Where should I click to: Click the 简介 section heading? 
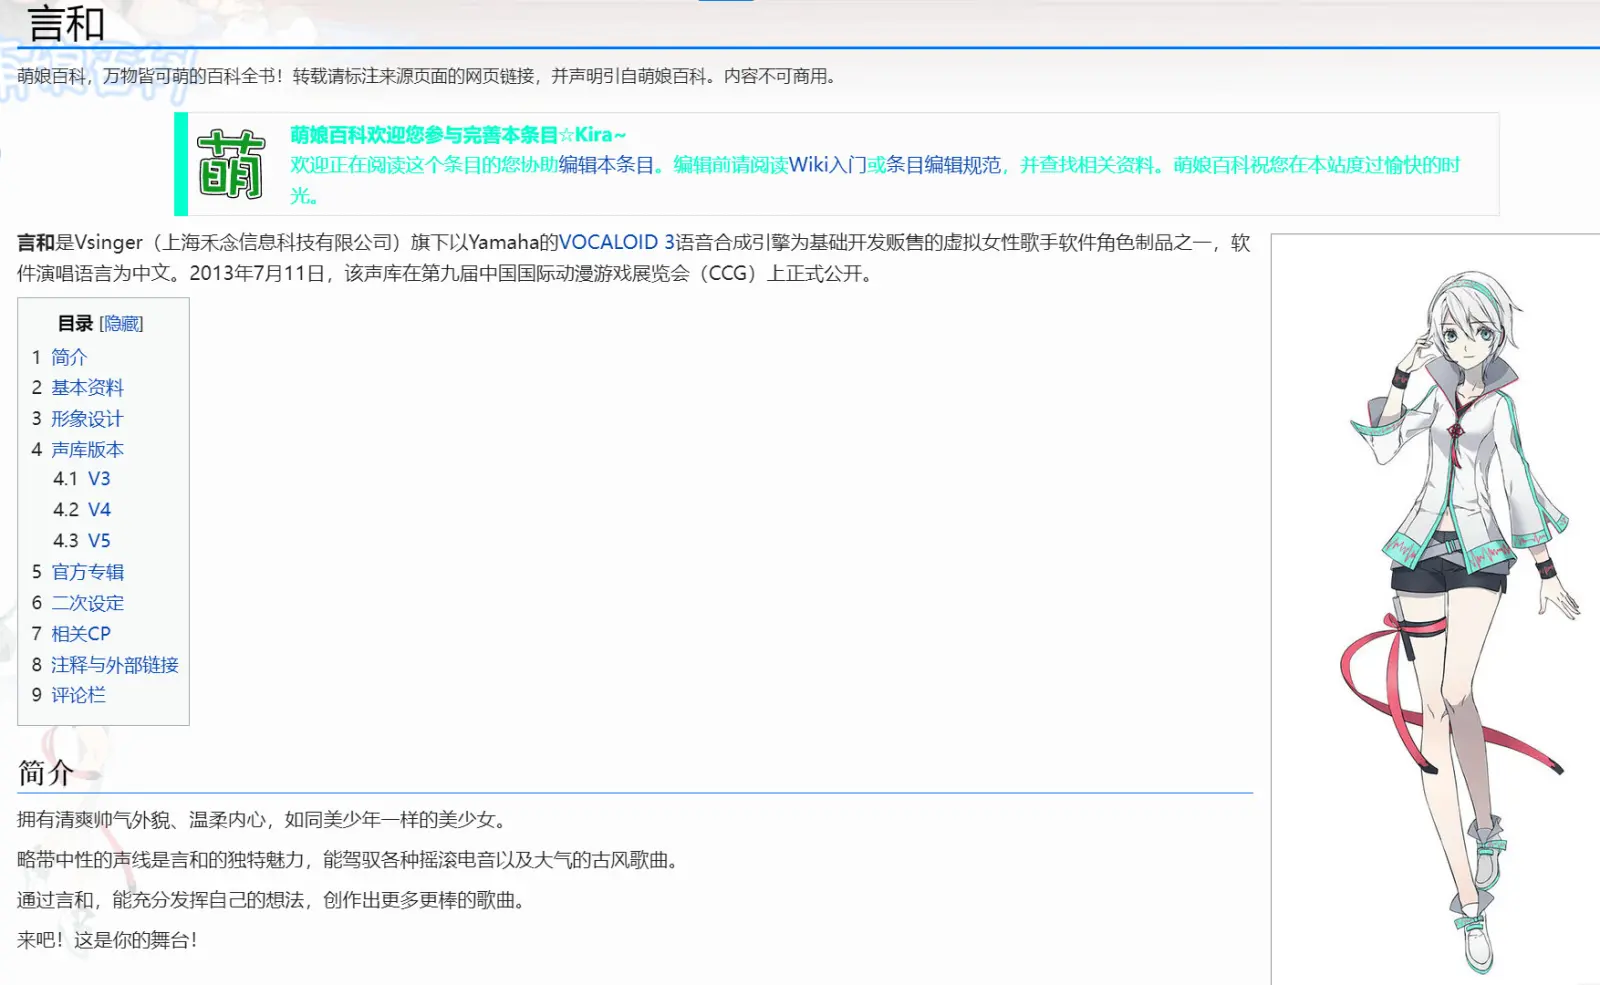[x=46, y=773]
